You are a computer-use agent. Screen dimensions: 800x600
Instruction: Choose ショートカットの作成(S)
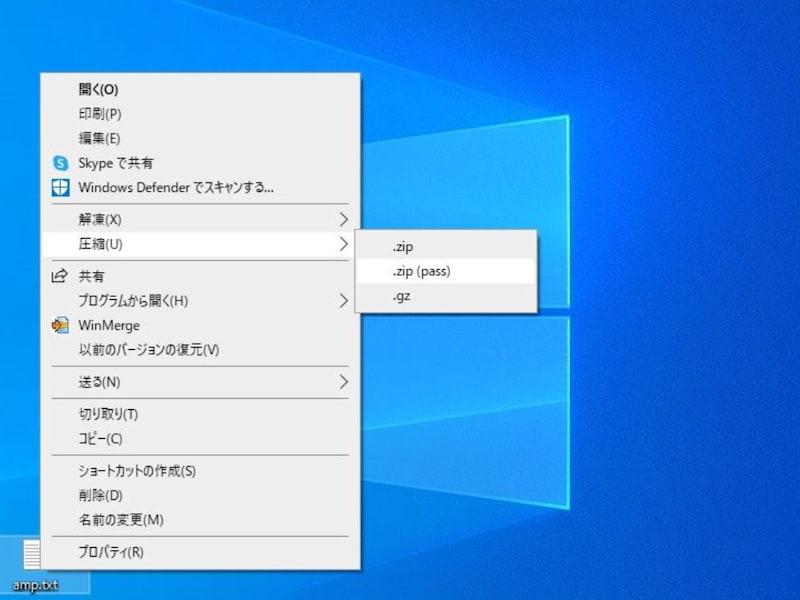tap(200, 471)
